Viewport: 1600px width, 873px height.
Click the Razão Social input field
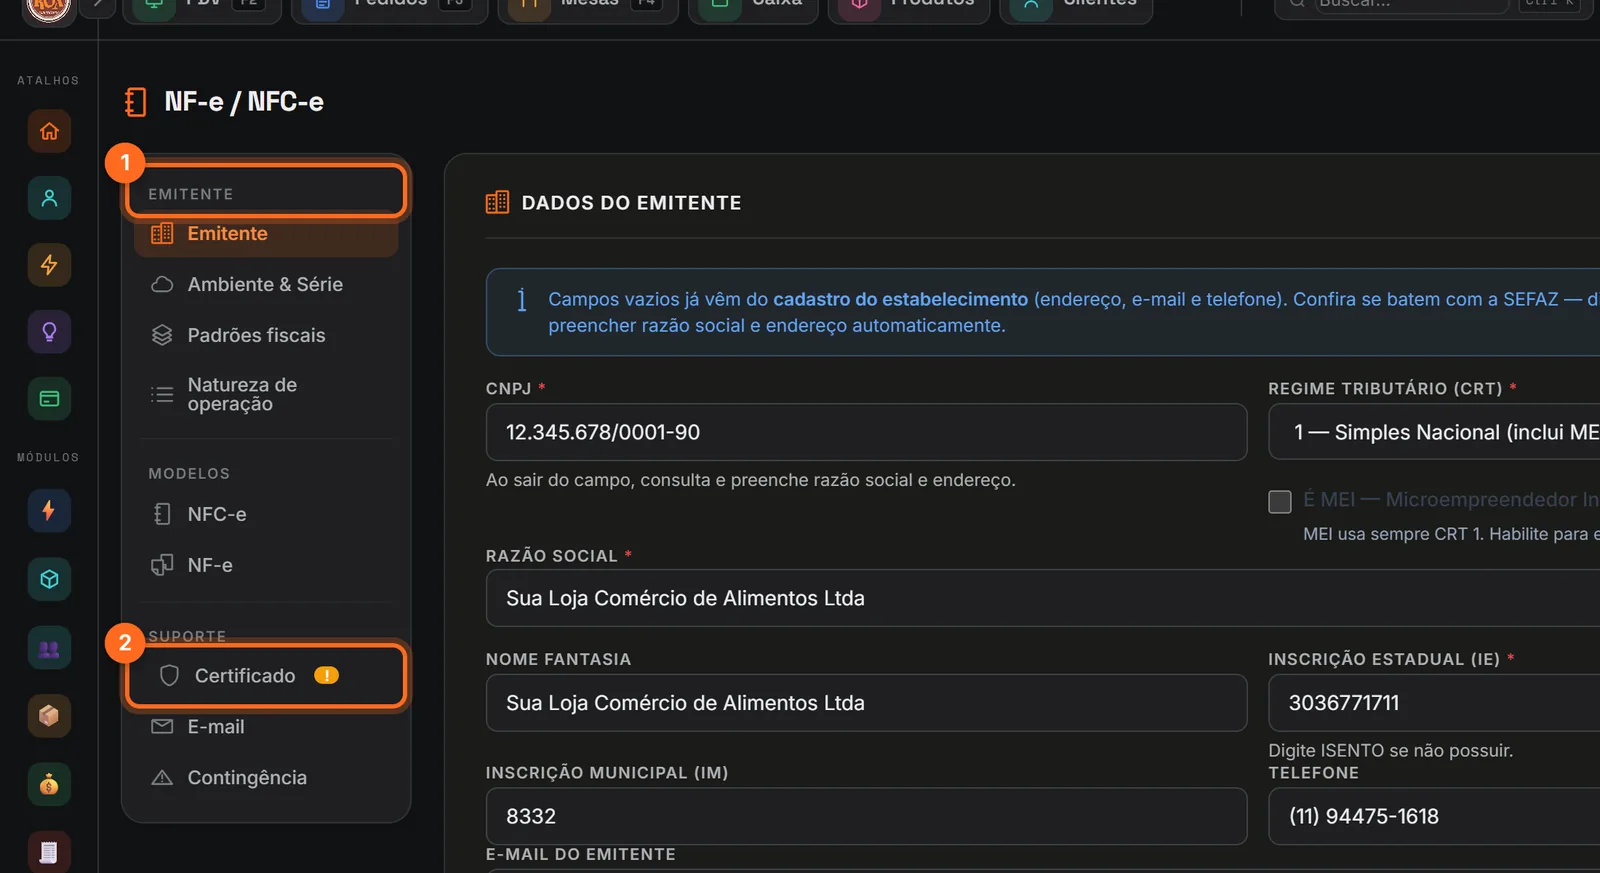tap(1043, 598)
